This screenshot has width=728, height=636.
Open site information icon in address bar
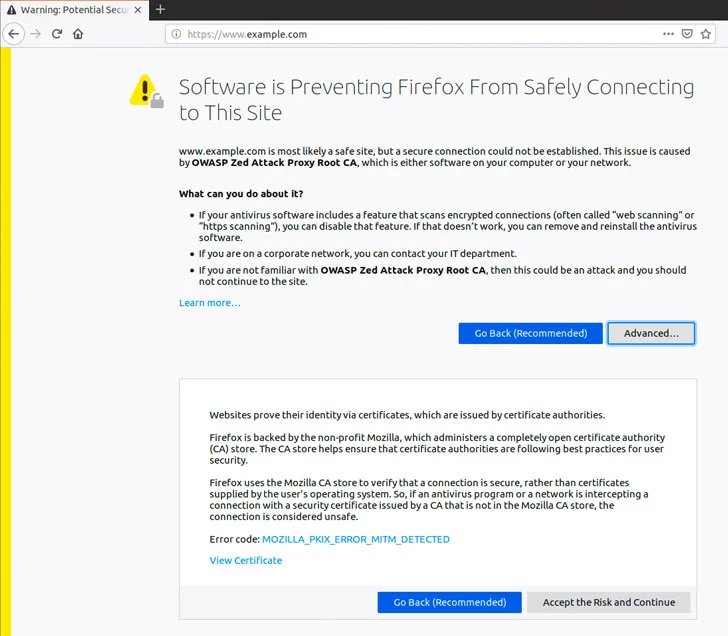click(176, 34)
